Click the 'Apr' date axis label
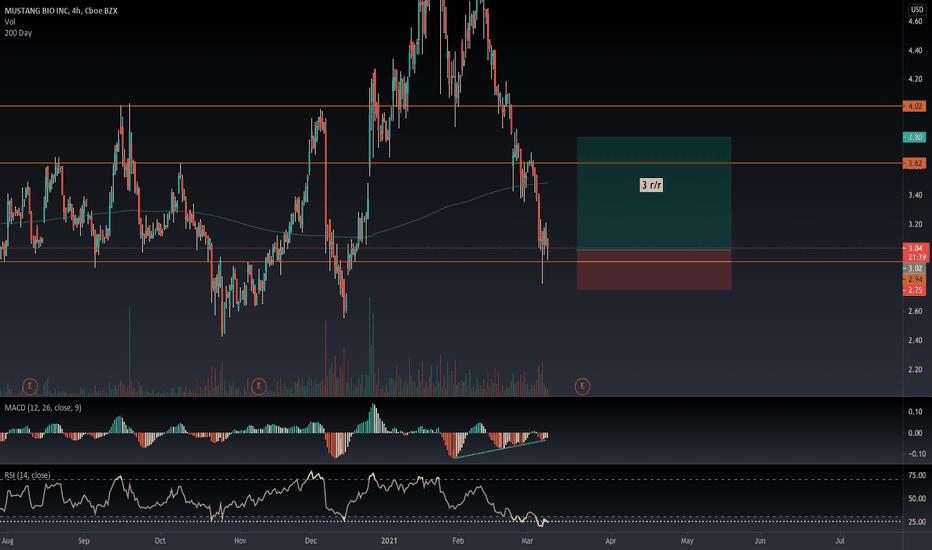 tap(610, 541)
